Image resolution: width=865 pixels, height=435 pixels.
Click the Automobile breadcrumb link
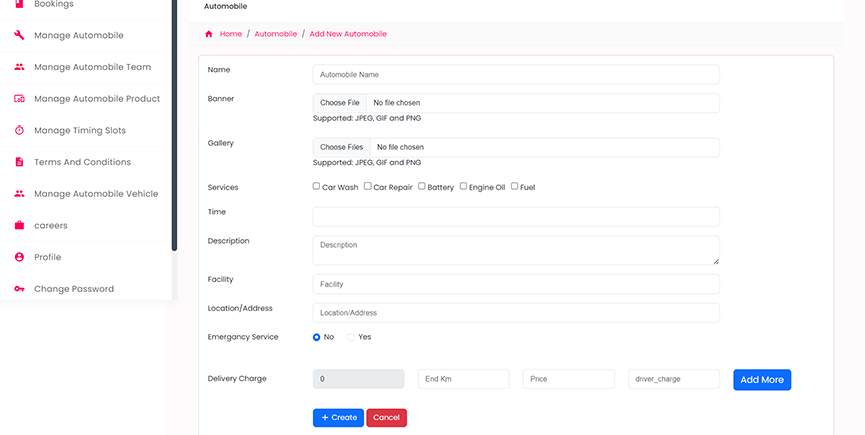pyautogui.click(x=275, y=34)
